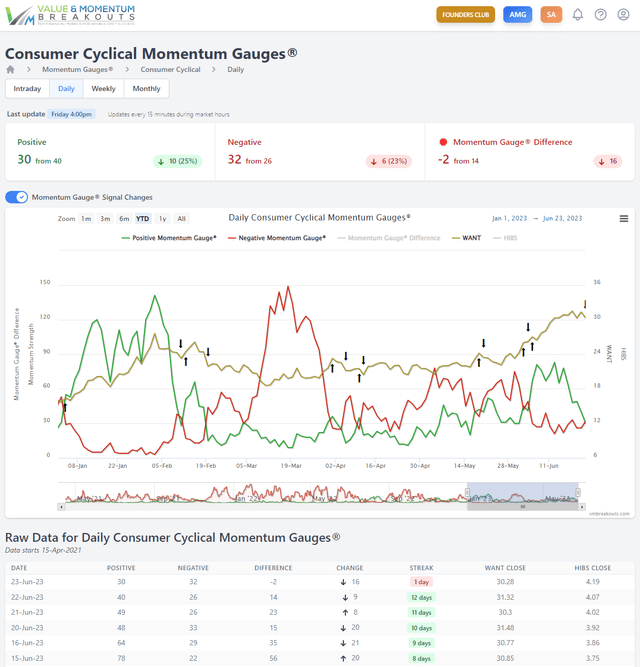Click the navigator left scroll arrow
Image resolution: width=640 pixels, height=667 pixels.
click(61, 507)
